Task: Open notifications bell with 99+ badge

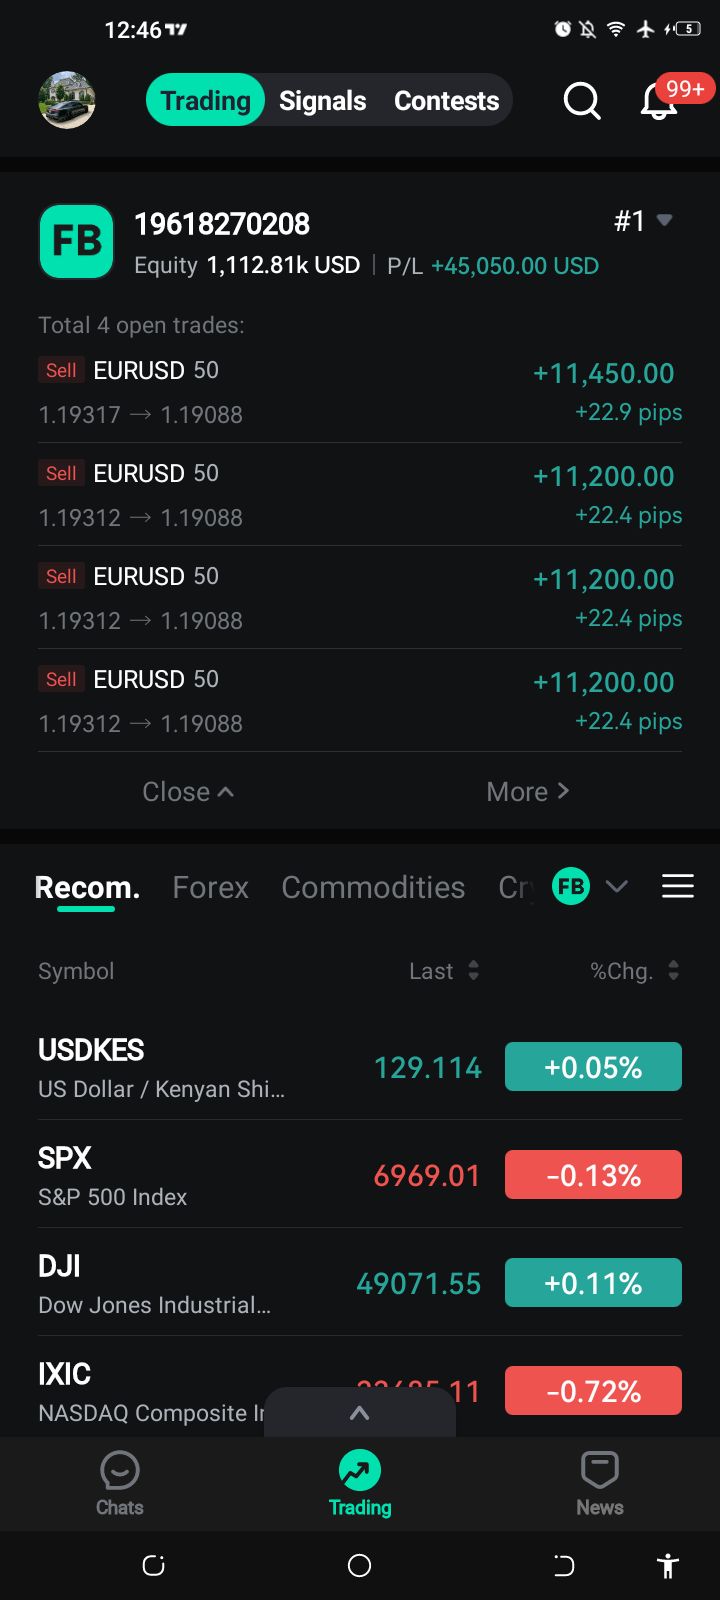Action: (659, 101)
